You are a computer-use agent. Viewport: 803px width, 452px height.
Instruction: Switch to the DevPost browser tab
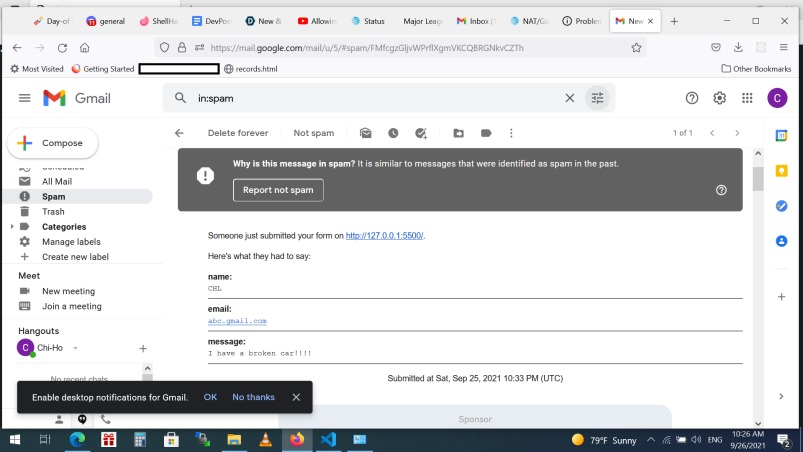tap(211, 21)
